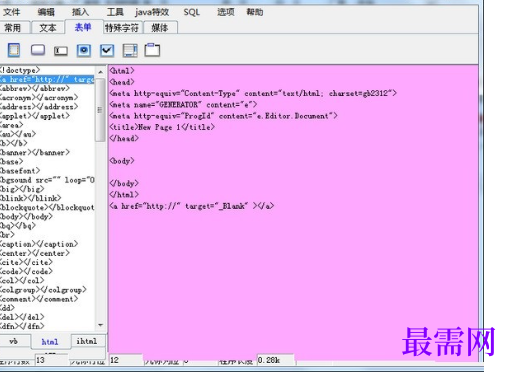Click the <title>New Page 1</title> code line
Viewport: 514px width, 373px height.
click(162, 127)
